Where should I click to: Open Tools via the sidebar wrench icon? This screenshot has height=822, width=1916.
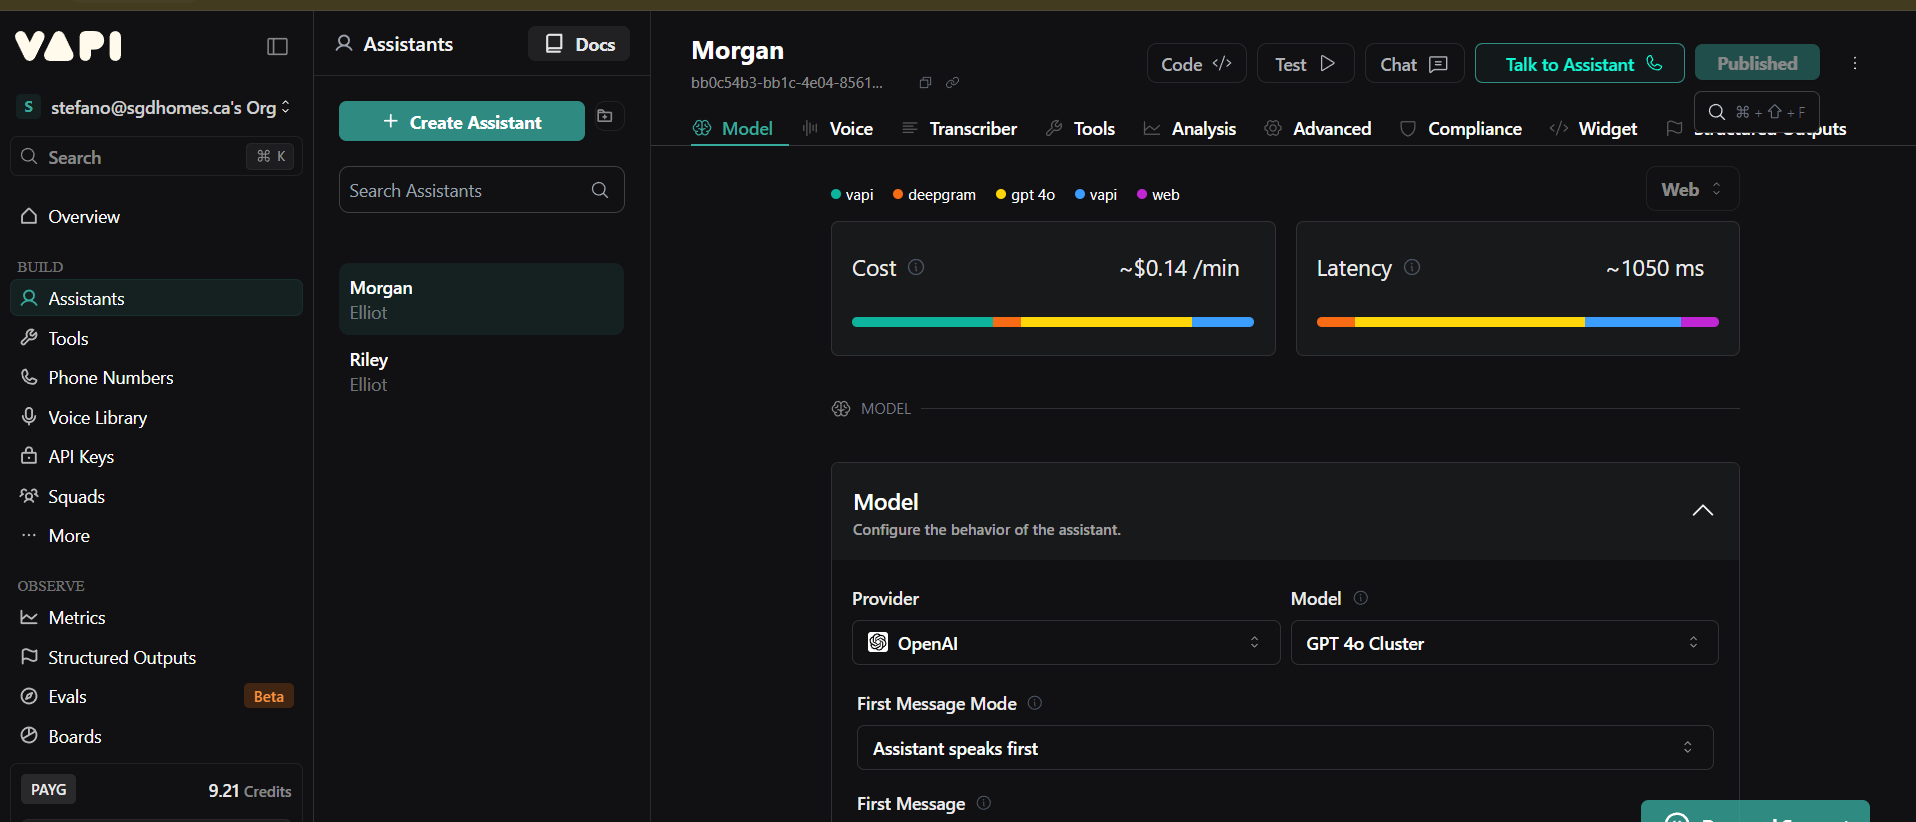[29, 338]
